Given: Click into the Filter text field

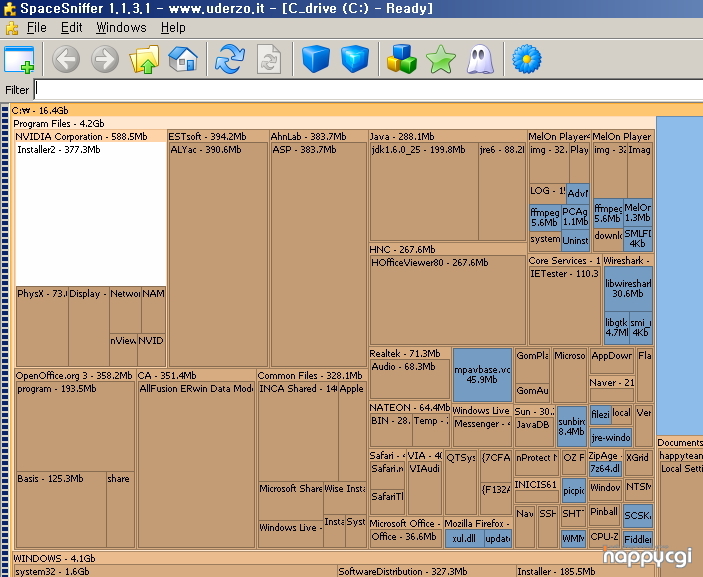Looking at the screenshot, I should (x=369, y=90).
